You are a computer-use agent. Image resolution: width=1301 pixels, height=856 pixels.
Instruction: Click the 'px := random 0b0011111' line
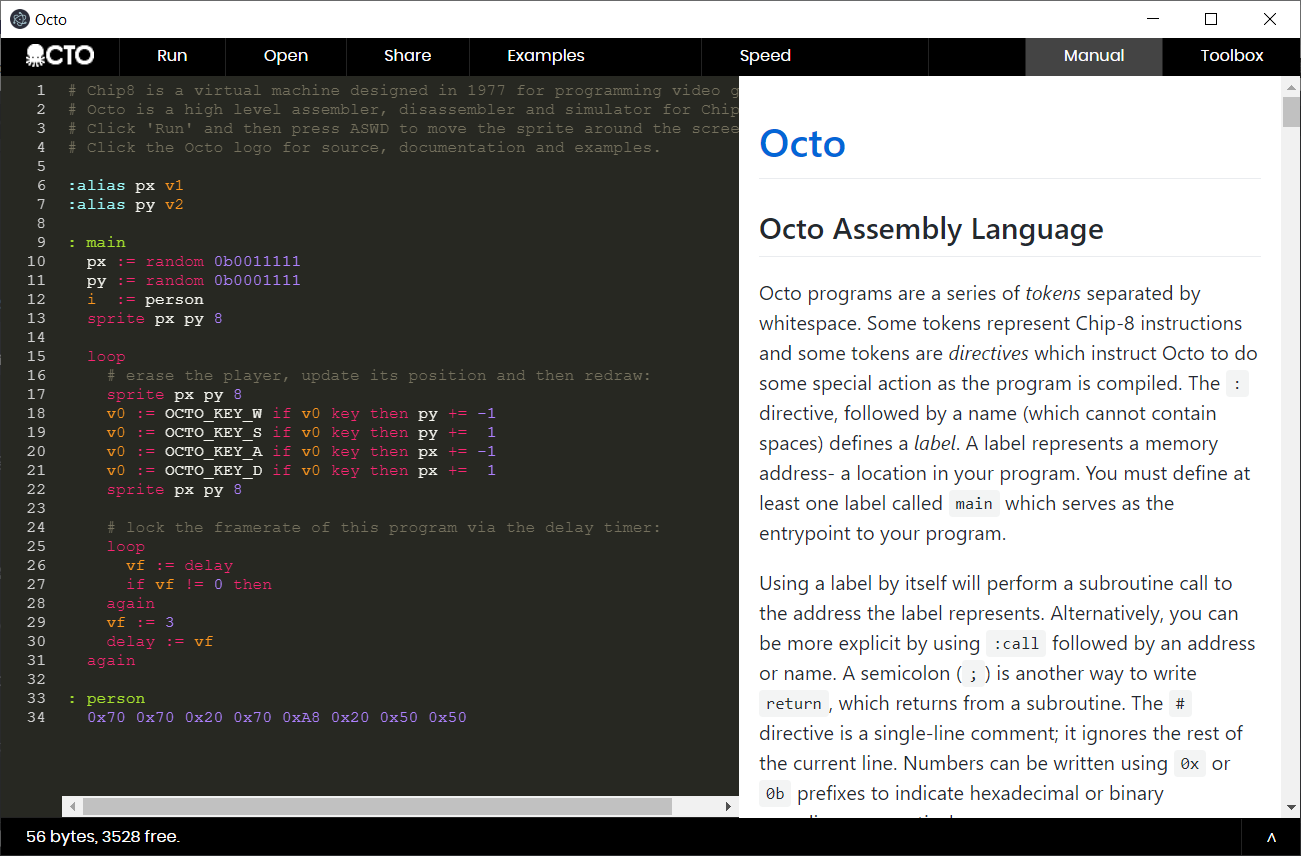[x=194, y=261]
